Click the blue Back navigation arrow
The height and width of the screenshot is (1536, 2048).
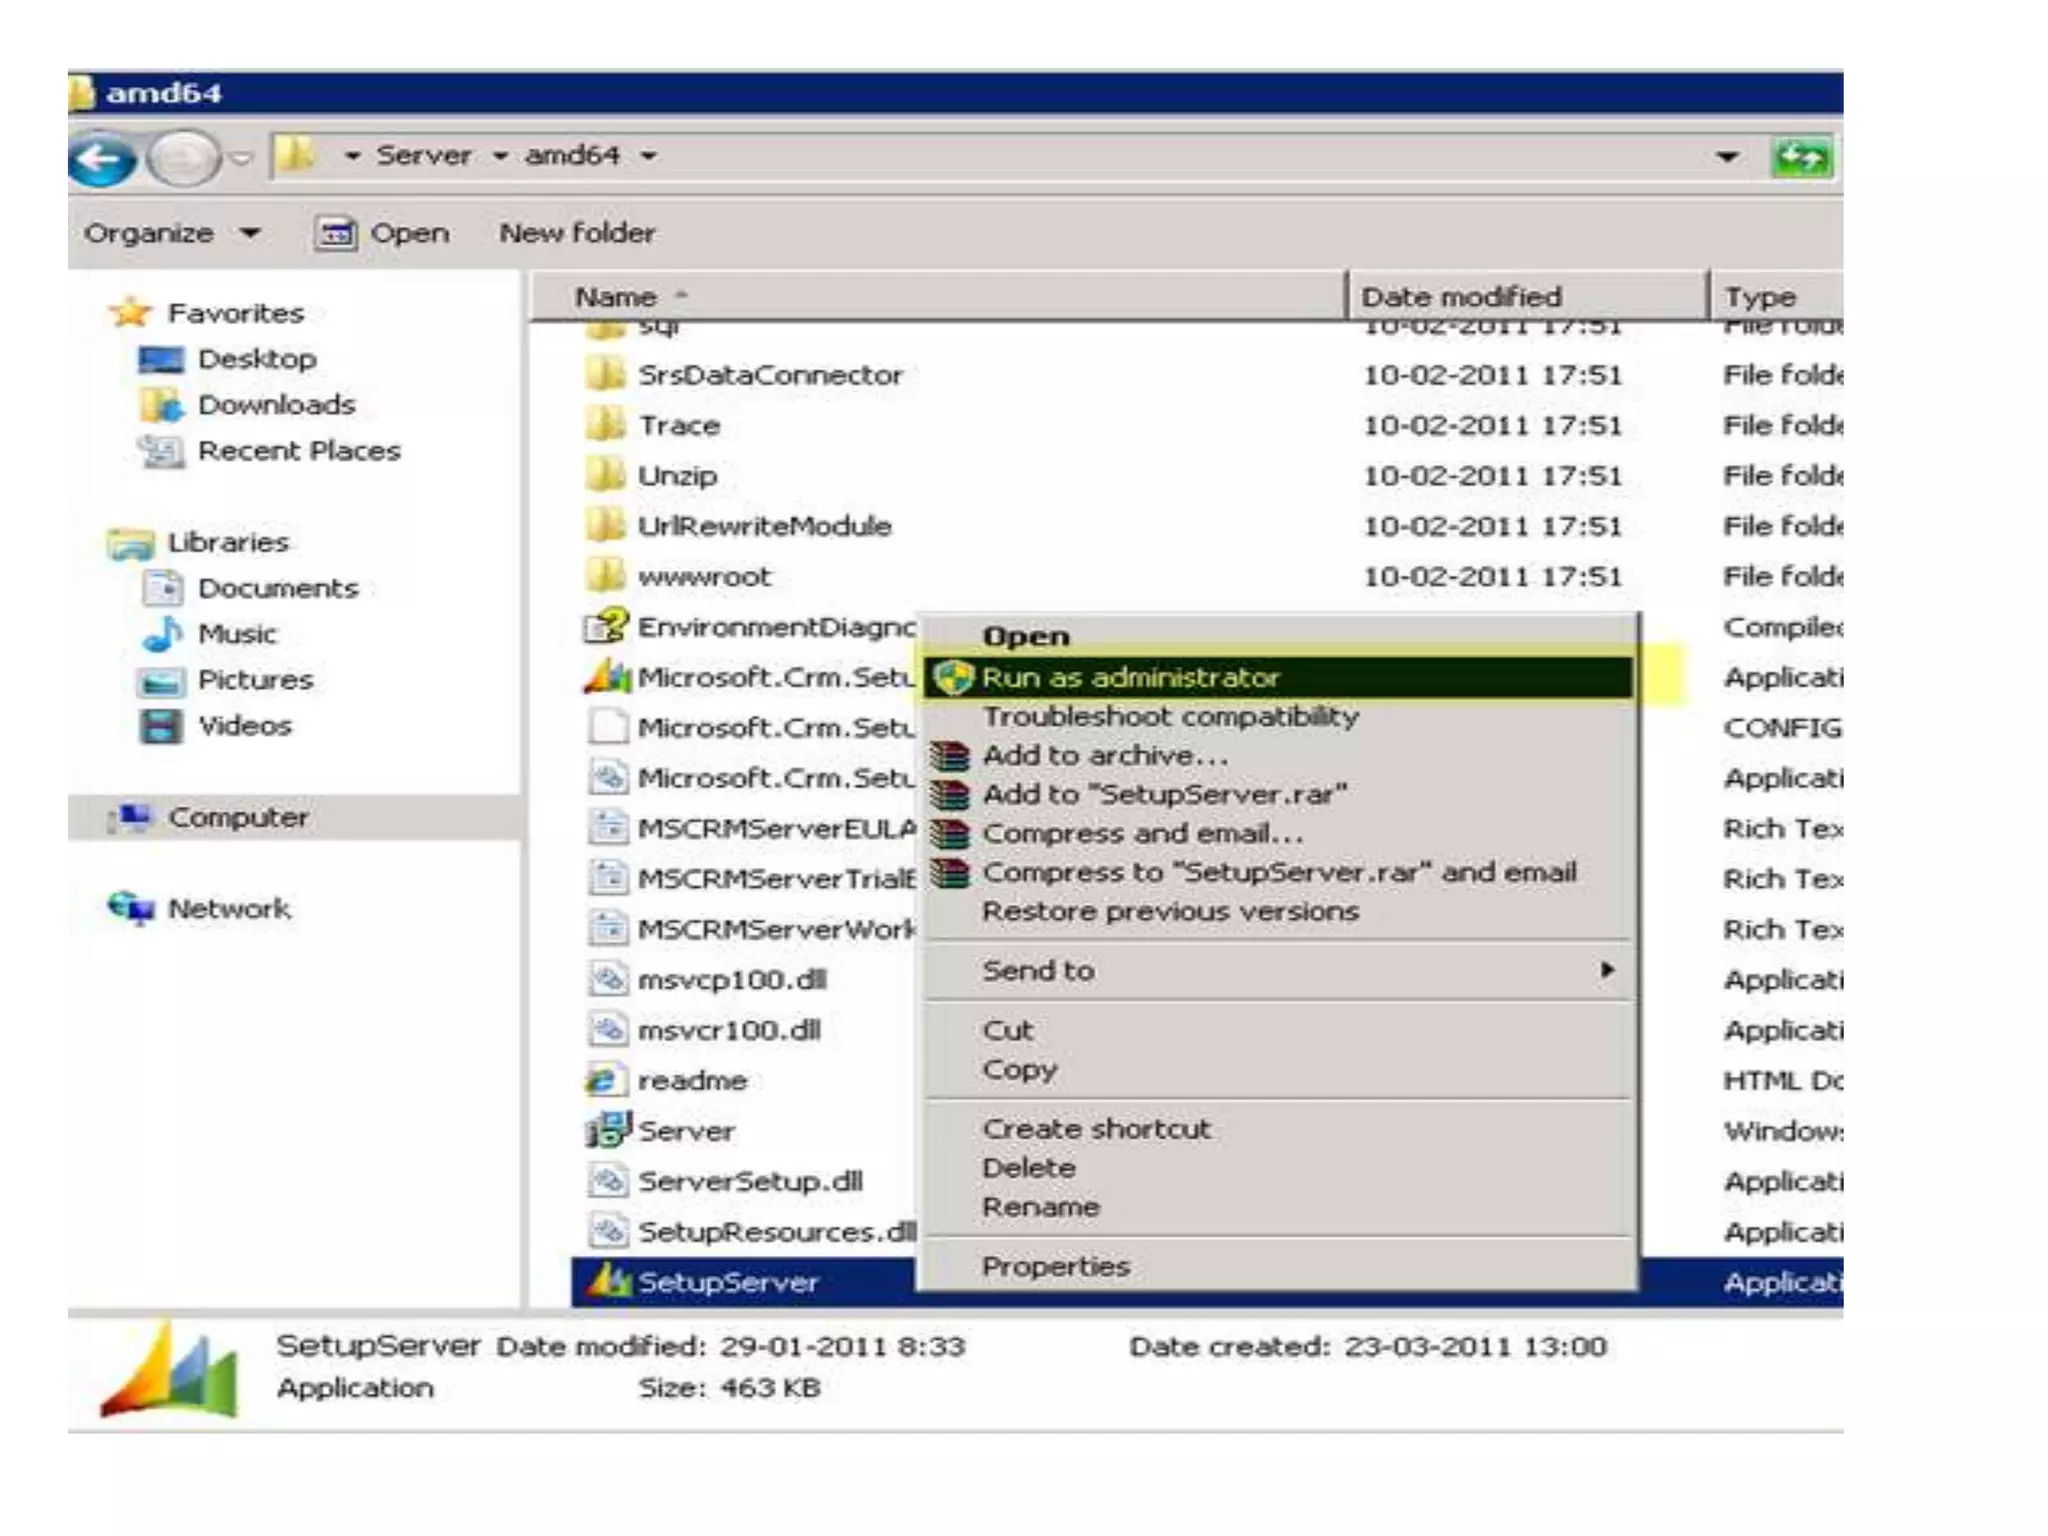[x=101, y=158]
